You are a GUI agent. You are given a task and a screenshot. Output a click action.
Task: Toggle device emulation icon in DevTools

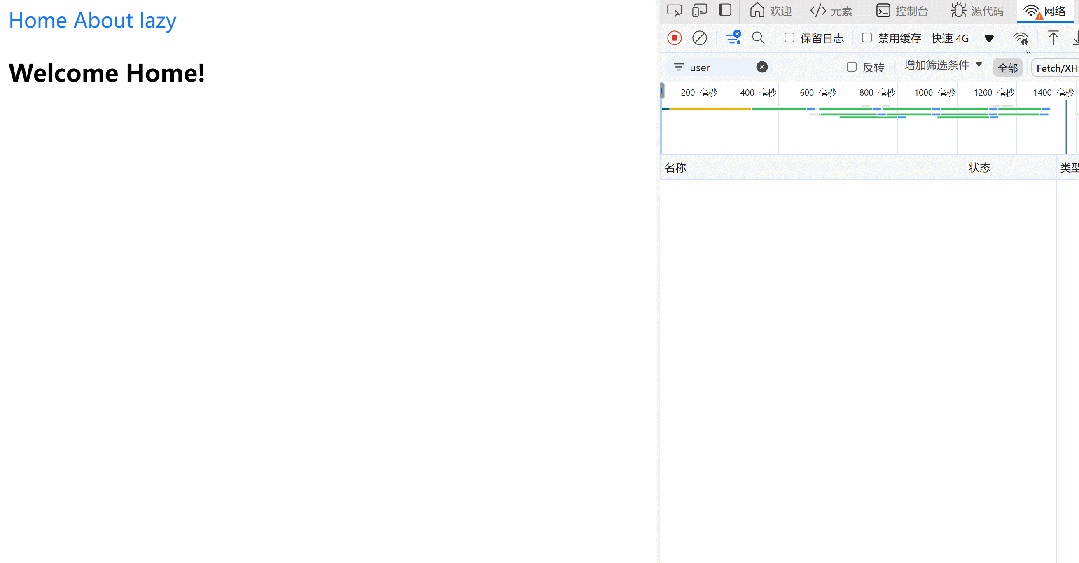click(x=700, y=10)
